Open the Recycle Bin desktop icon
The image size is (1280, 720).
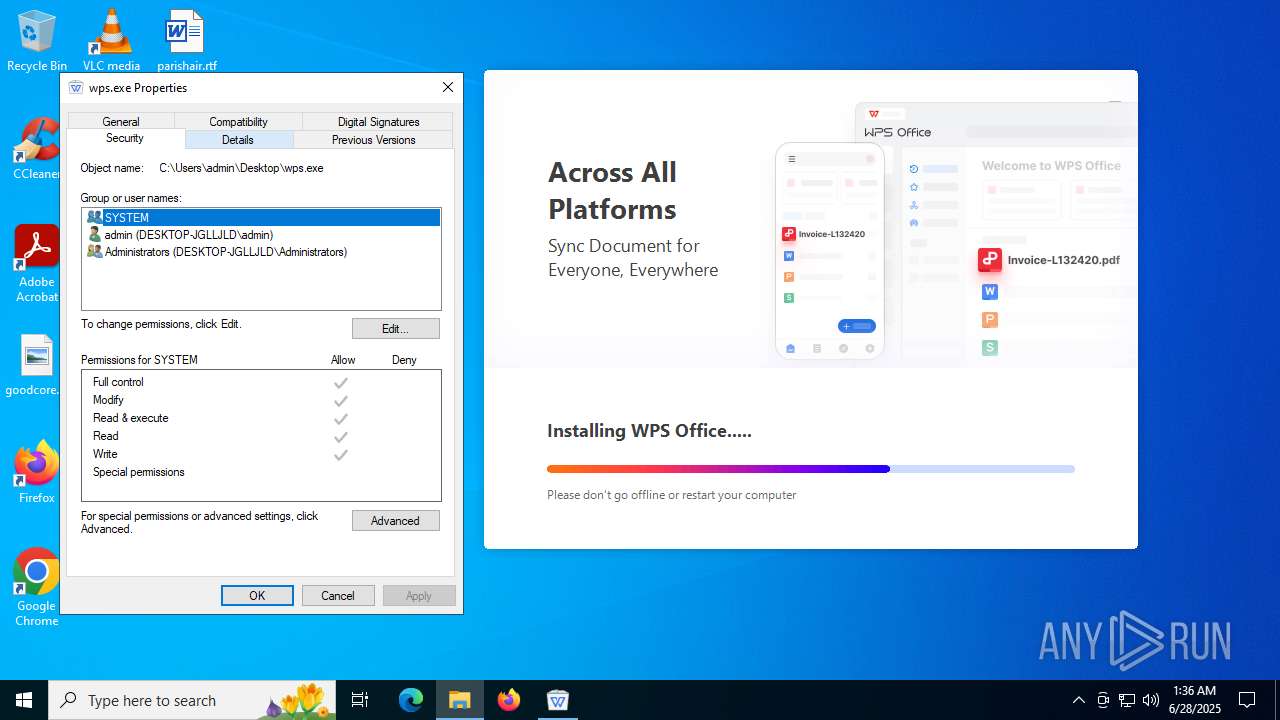coord(36,40)
